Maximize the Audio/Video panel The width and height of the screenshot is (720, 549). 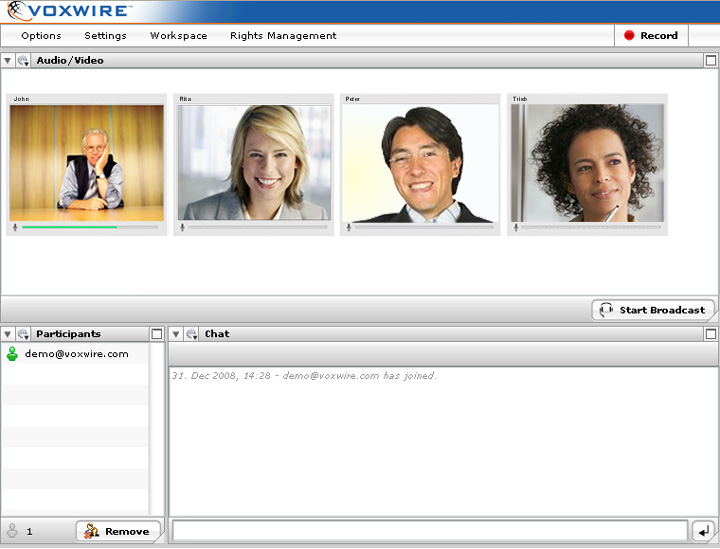pyautogui.click(x=710, y=61)
